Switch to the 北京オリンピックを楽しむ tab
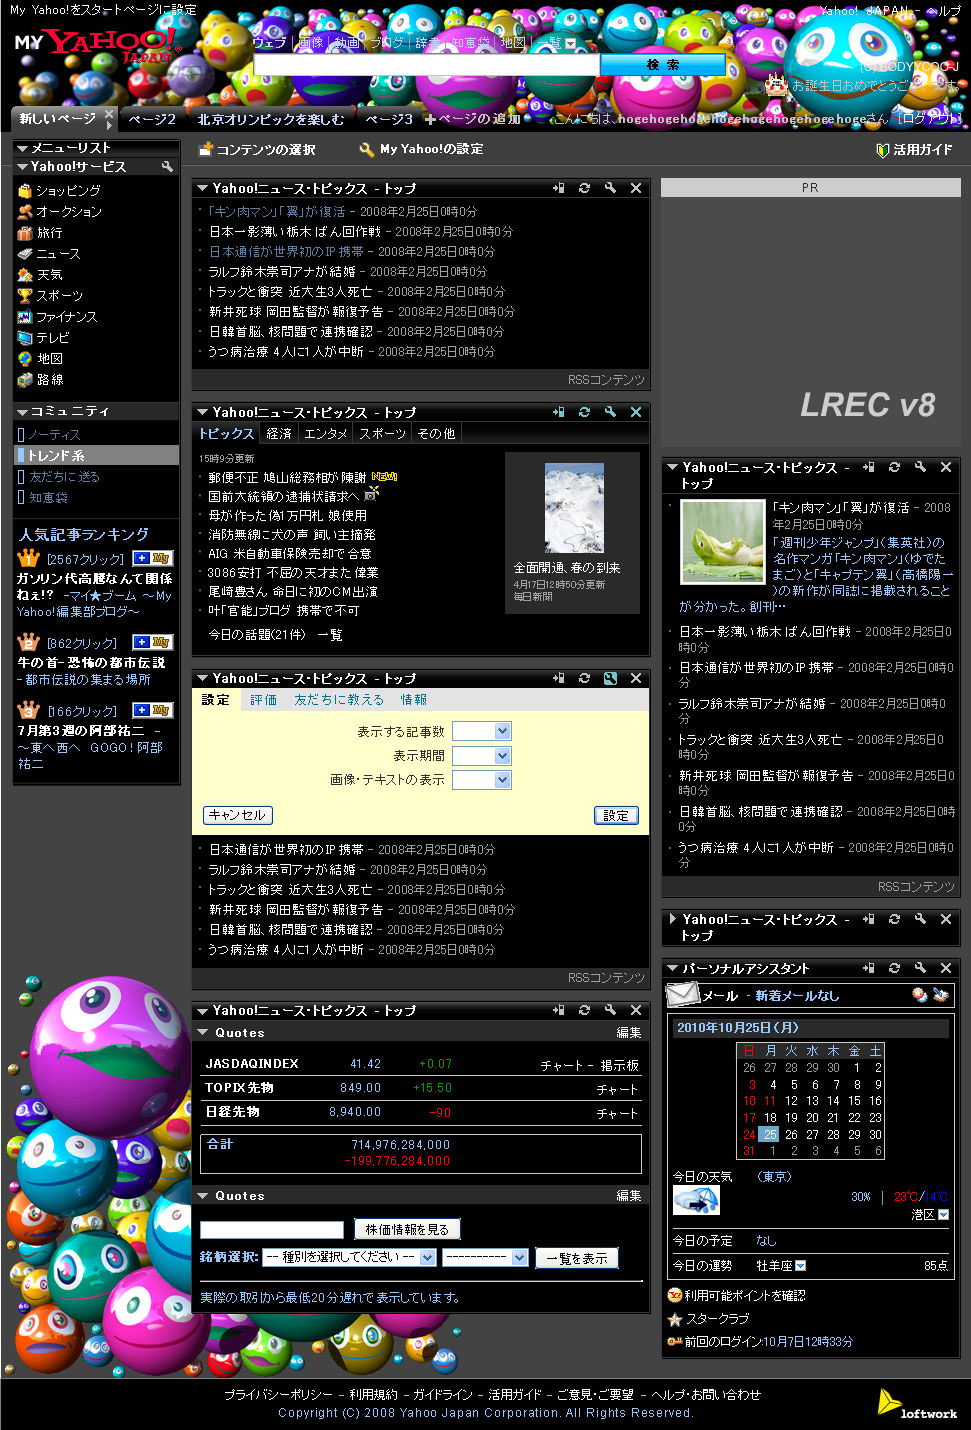This screenshot has height=1430, width=971. (x=270, y=119)
